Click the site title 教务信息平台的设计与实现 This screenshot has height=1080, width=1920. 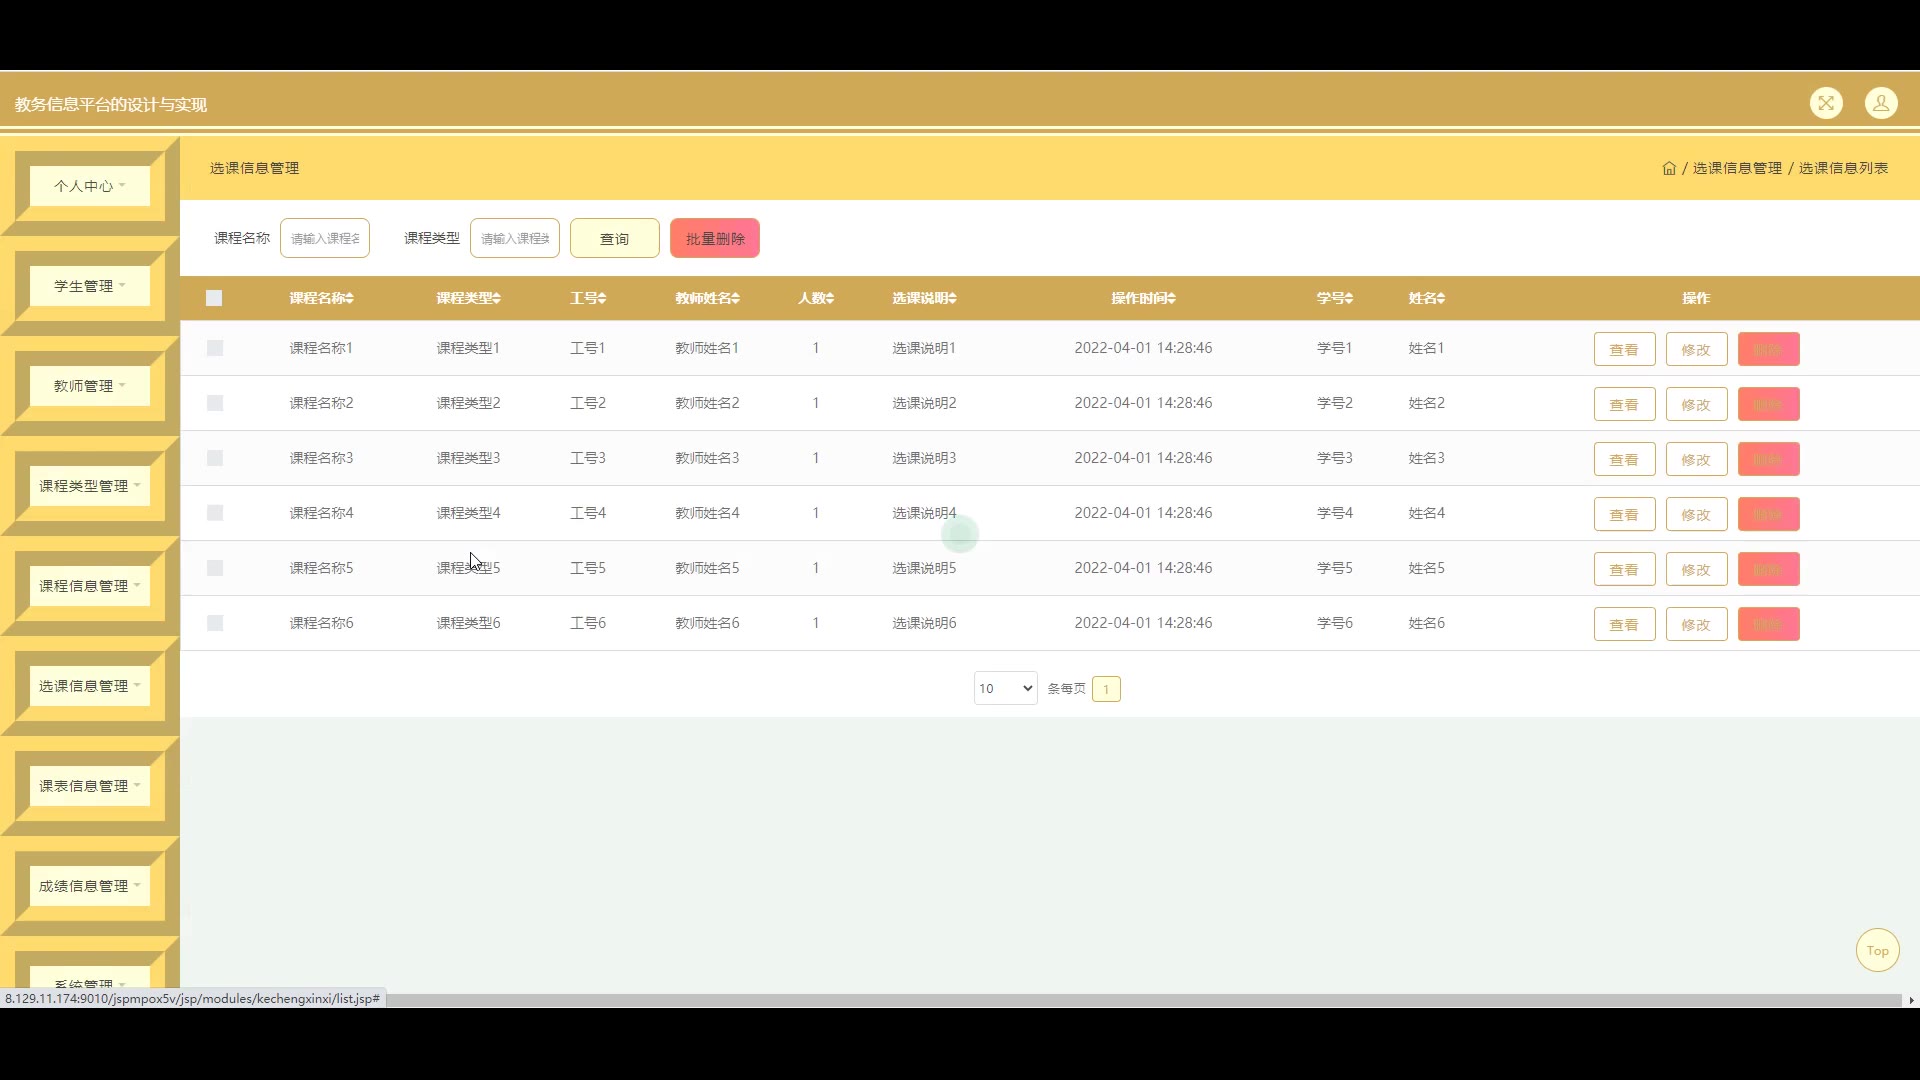point(111,104)
